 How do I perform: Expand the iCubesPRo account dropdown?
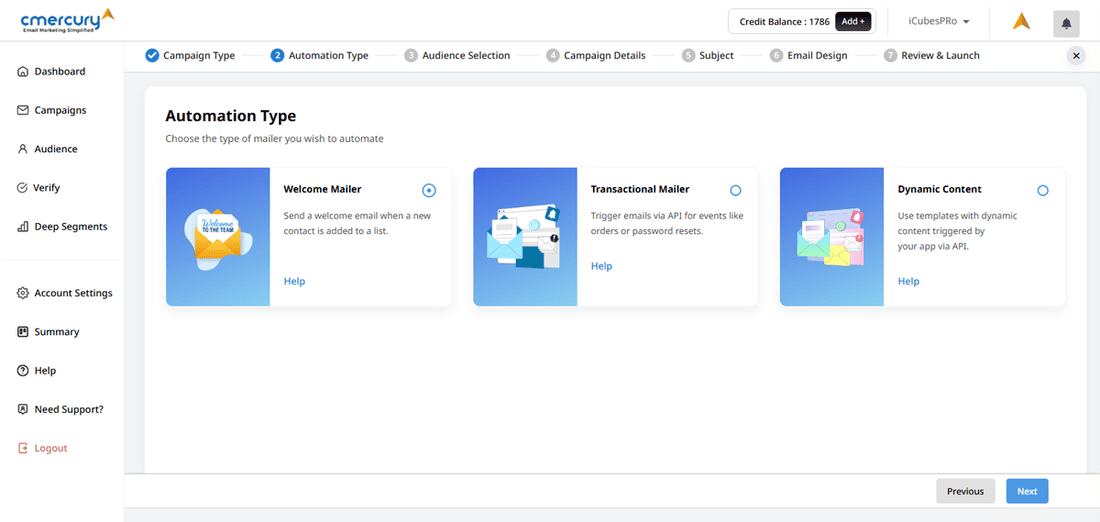(x=938, y=22)
